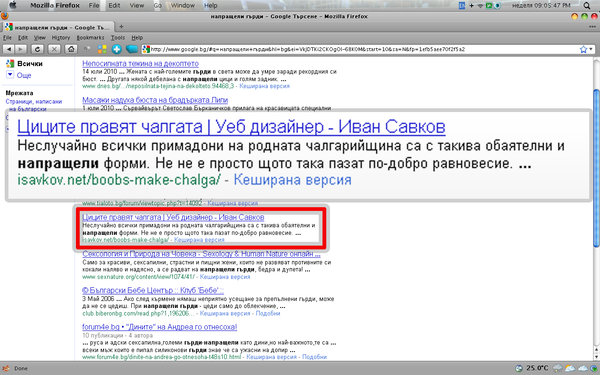Open the forum4e.bg Андреа result link
Image resolution: width=600 pixels, height=375 pixels.
coord(160,327)
